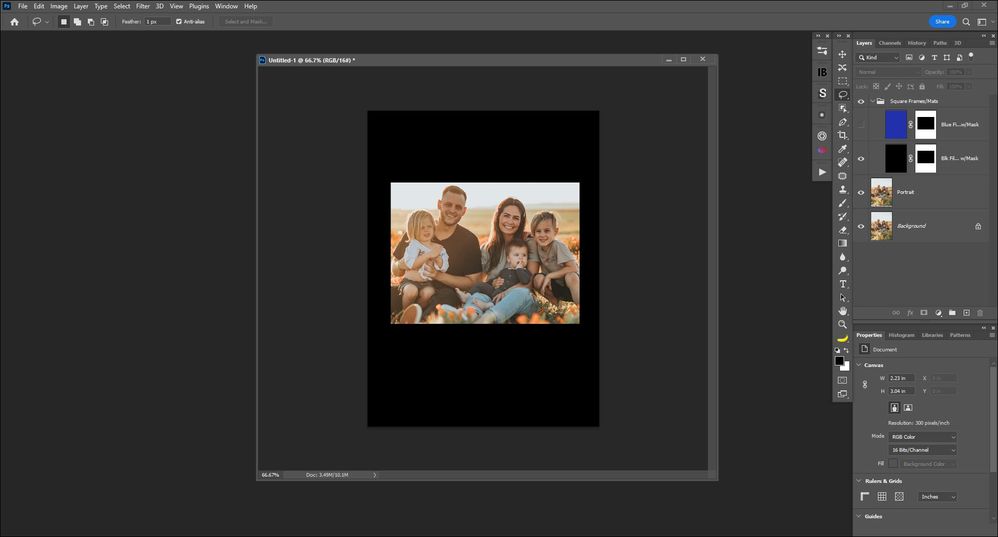Click the Play actions icon in side panel
This screenshot has width=998, height=537.
tap(822, 172)
